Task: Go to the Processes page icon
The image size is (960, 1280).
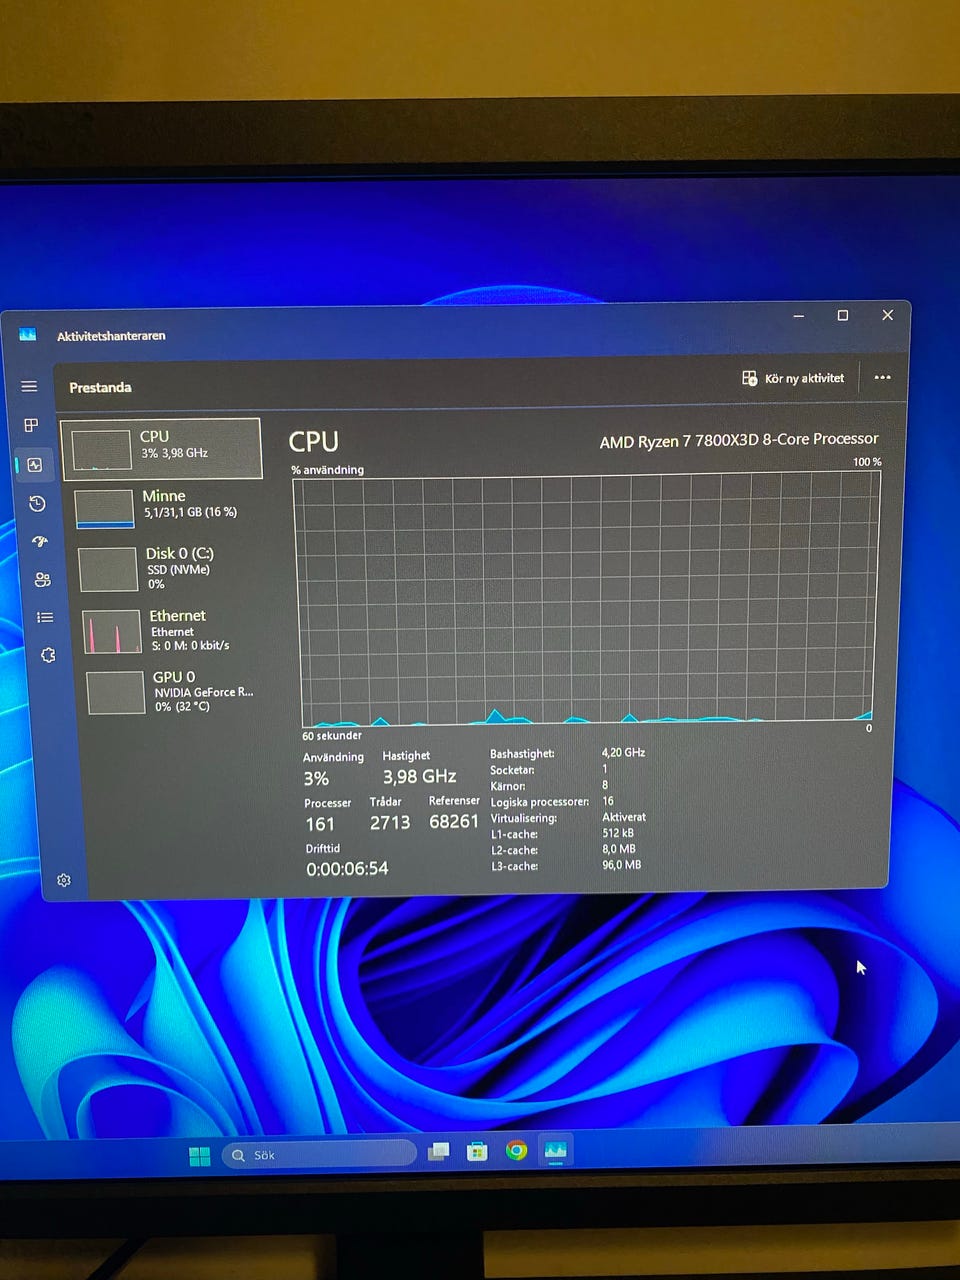Action: pyautogui.click(x=31, y=425)
